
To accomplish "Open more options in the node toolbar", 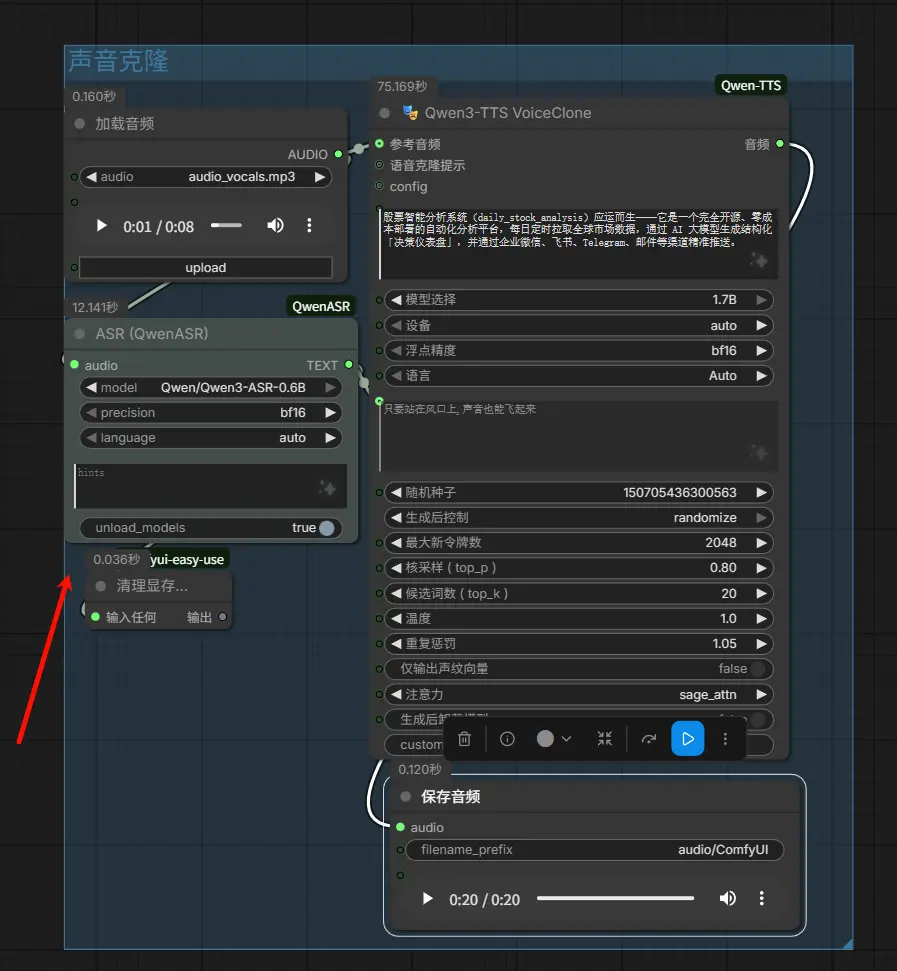I will click(x=726, y=739).
